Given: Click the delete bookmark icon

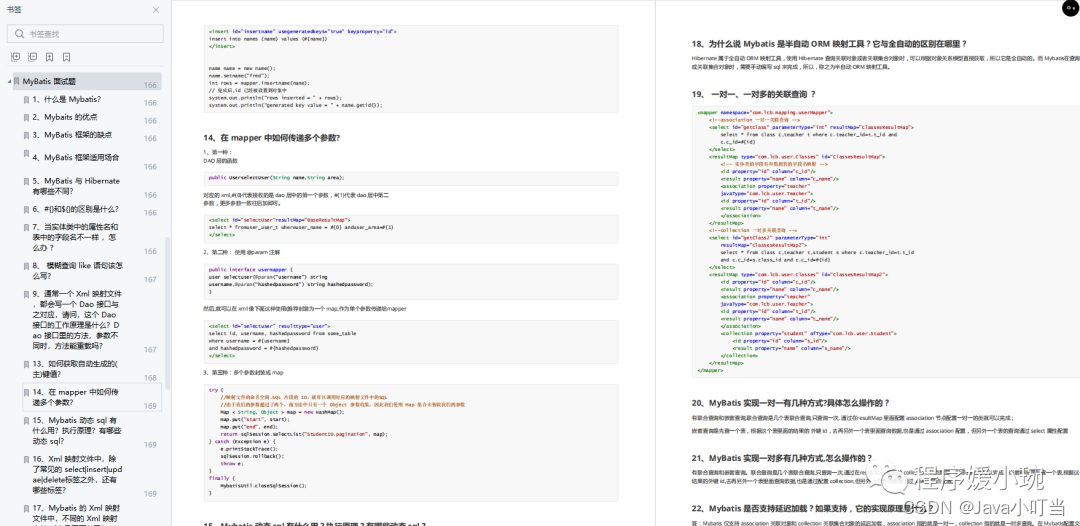Looking at the screenshot, I should tap(66, 57).
